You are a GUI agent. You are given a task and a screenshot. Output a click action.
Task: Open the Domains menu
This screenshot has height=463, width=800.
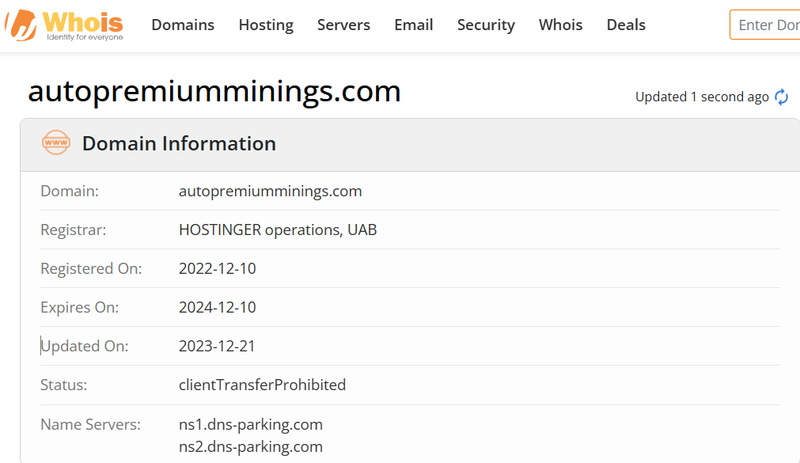coord(183,25)
